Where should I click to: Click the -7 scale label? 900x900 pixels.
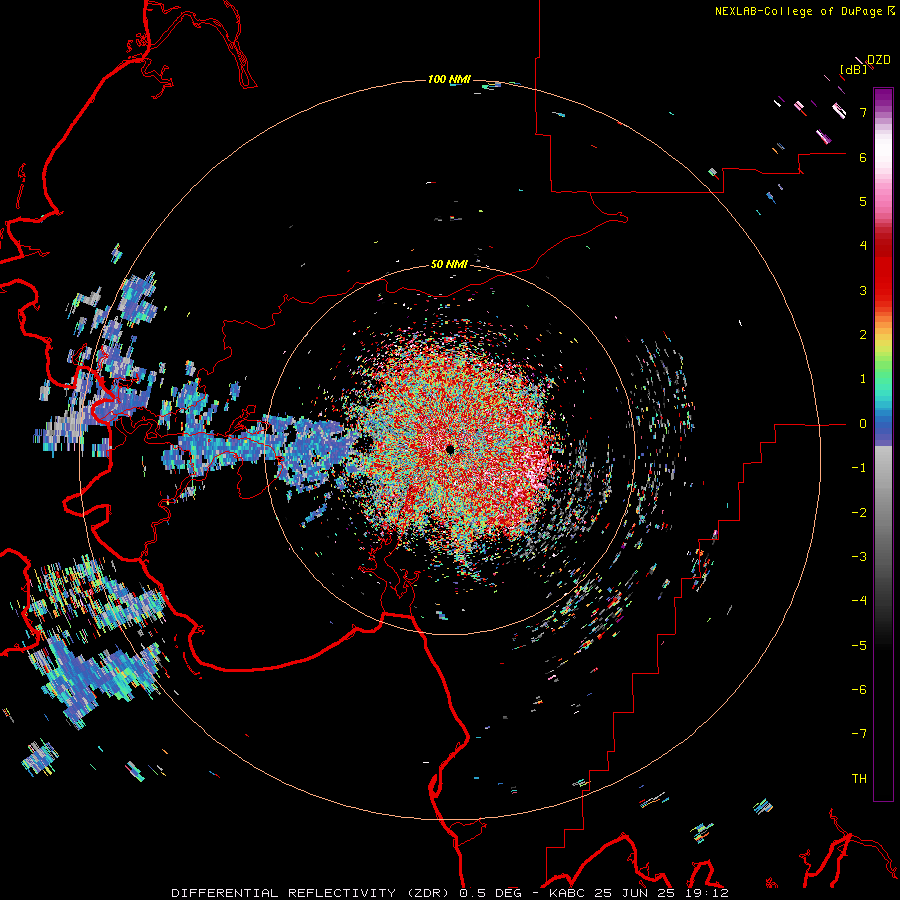(x=859, y=734)
